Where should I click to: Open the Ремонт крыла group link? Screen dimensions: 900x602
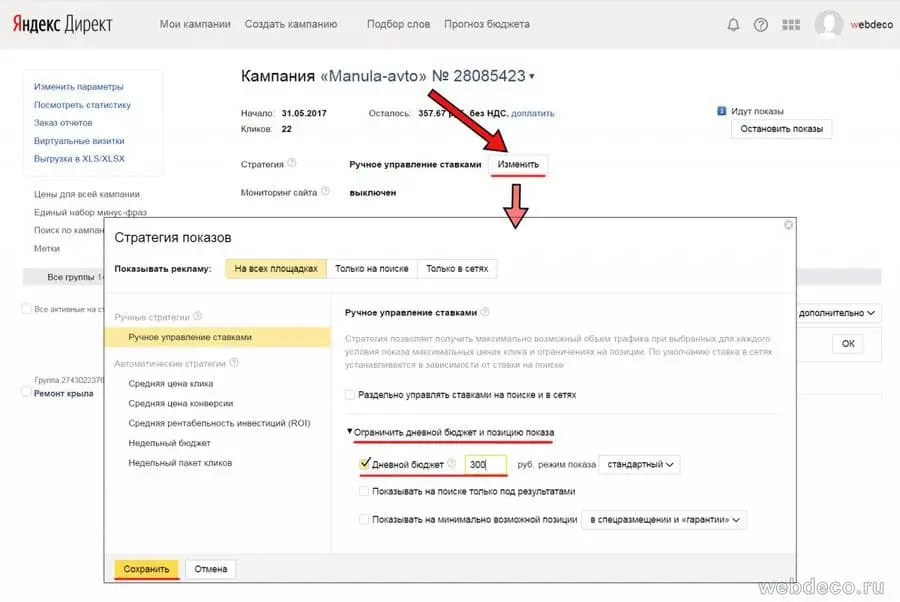point(63,393)
